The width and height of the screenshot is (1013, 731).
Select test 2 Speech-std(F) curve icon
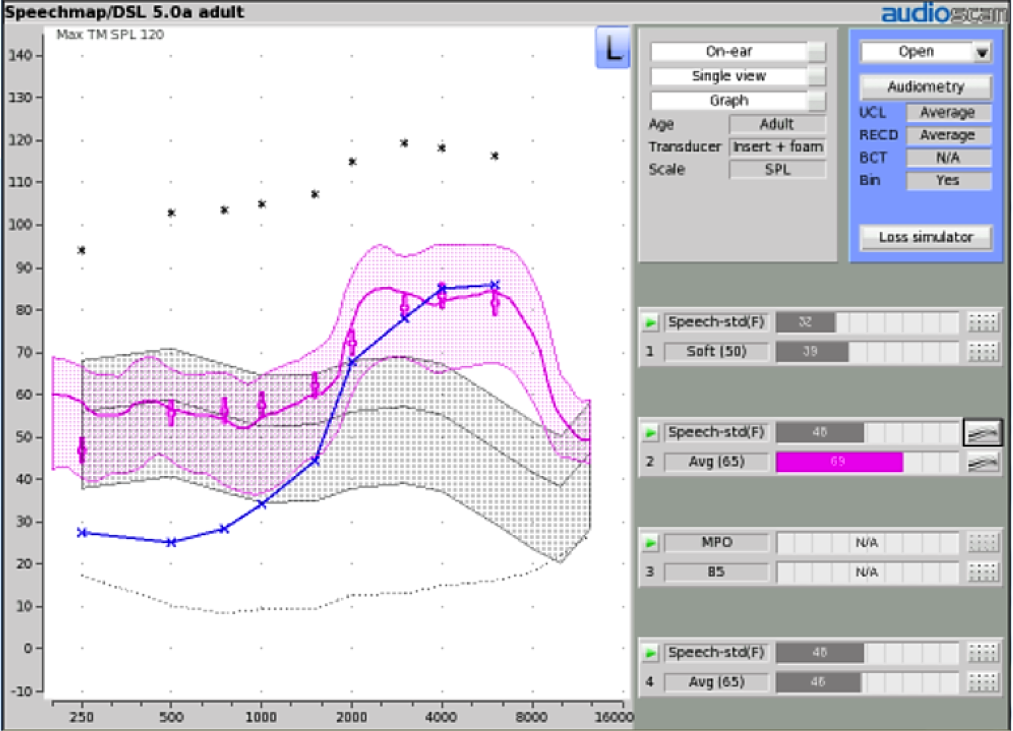(983, 432)
